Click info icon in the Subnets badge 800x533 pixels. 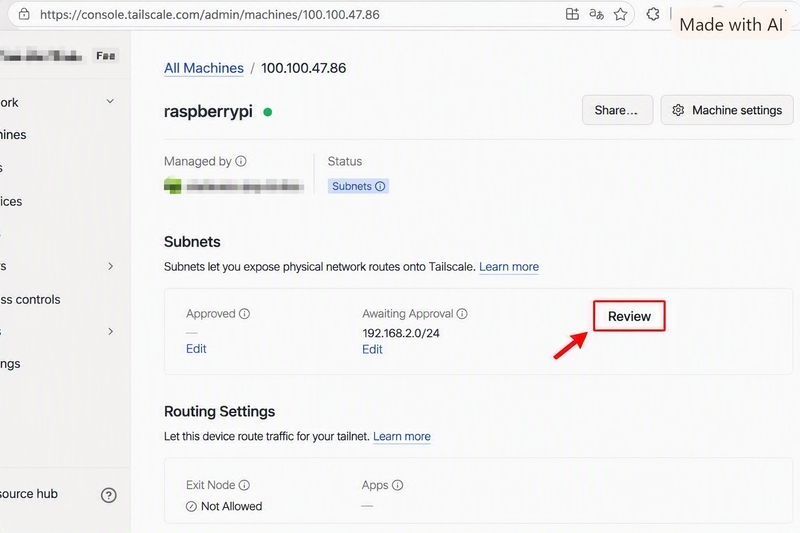(x=380, y=186)
